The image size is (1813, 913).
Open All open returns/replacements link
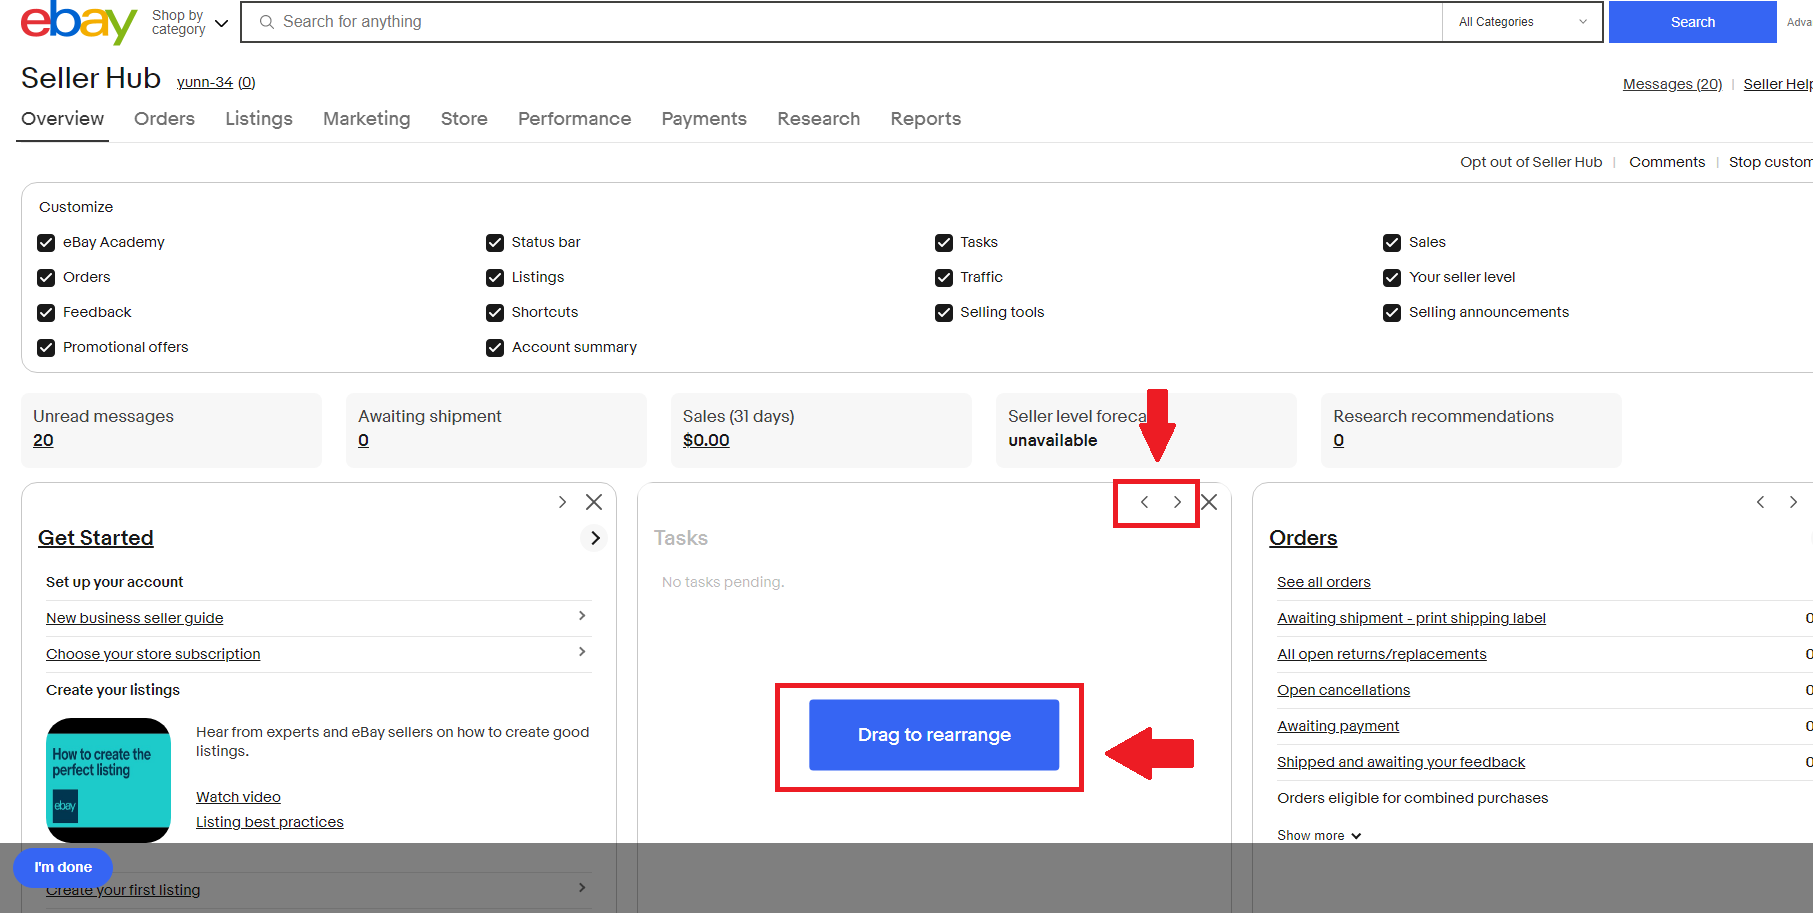pos(1382,654)
